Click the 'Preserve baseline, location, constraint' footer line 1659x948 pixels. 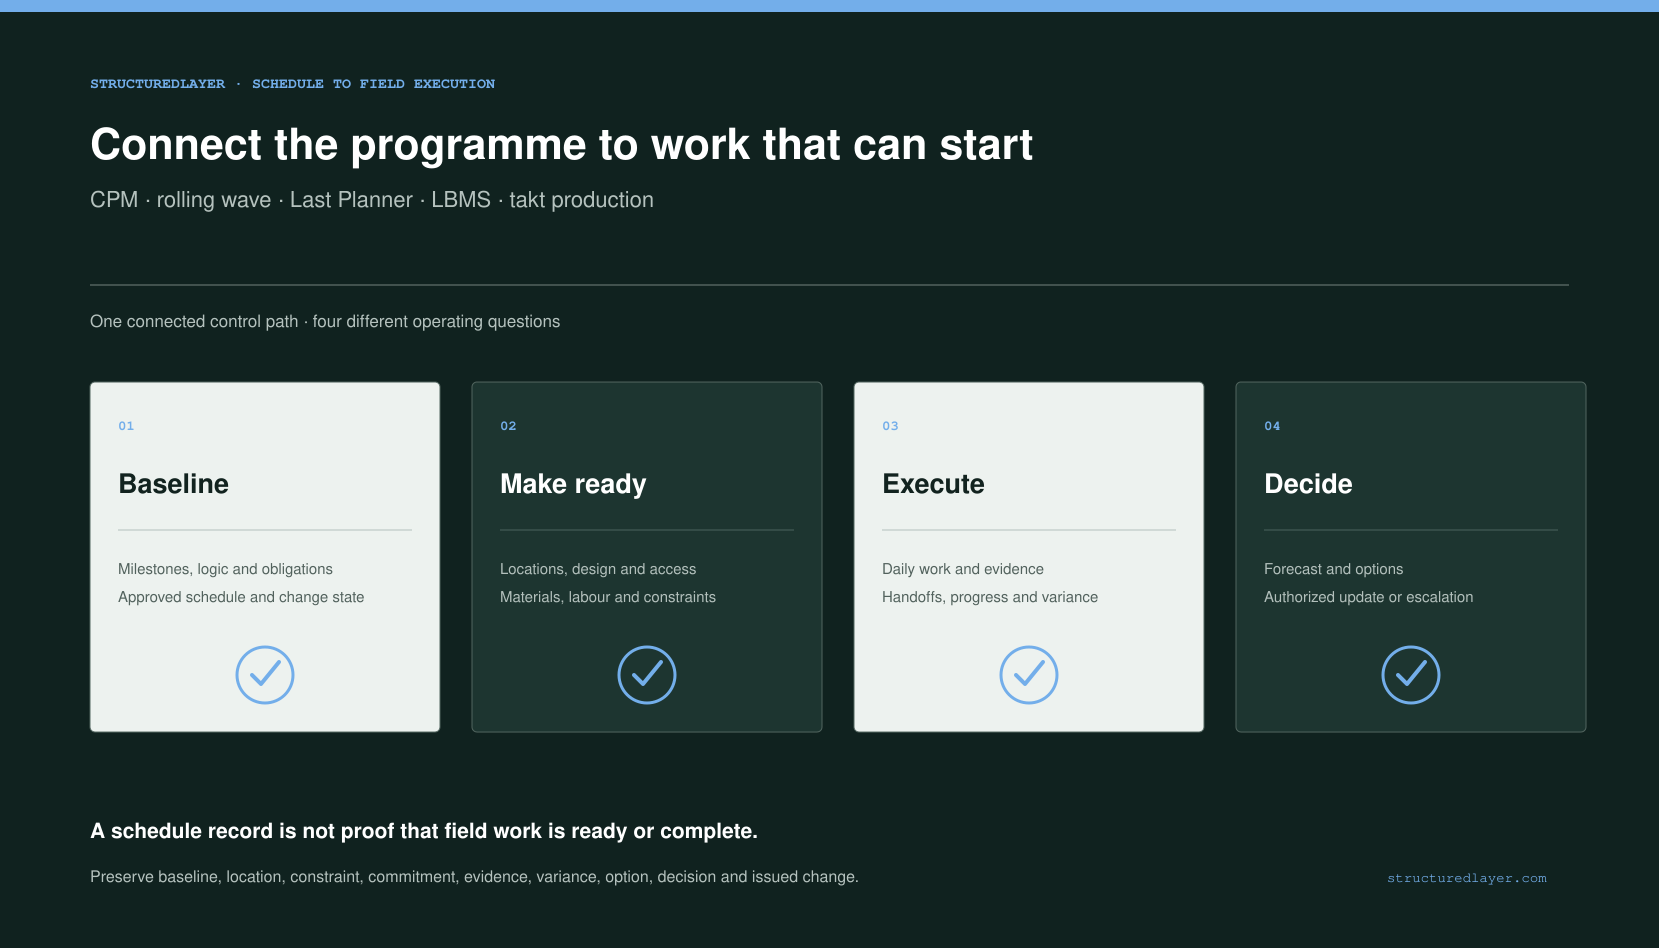pos(474,877)
